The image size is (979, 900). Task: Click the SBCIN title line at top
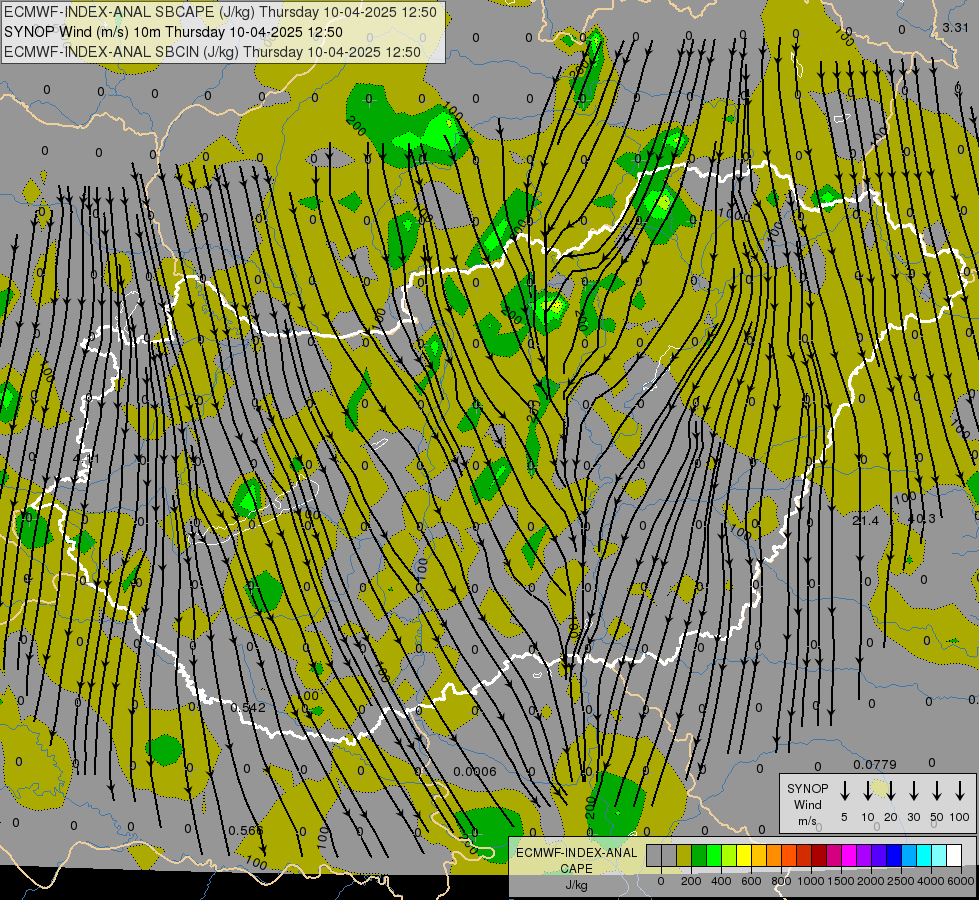click(x=213, y=52)
